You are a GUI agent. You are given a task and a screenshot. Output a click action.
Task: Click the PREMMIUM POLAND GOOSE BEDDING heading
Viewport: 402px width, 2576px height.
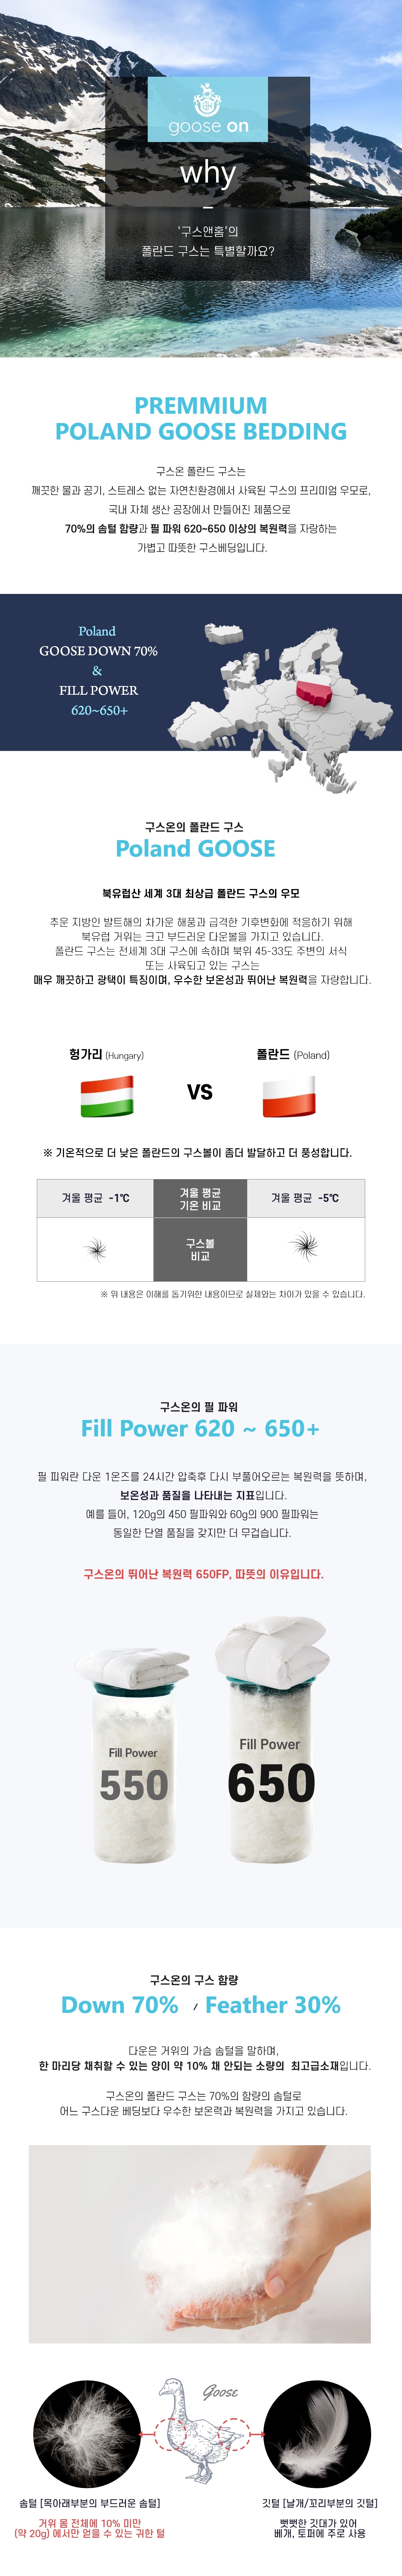pos(201,419)
